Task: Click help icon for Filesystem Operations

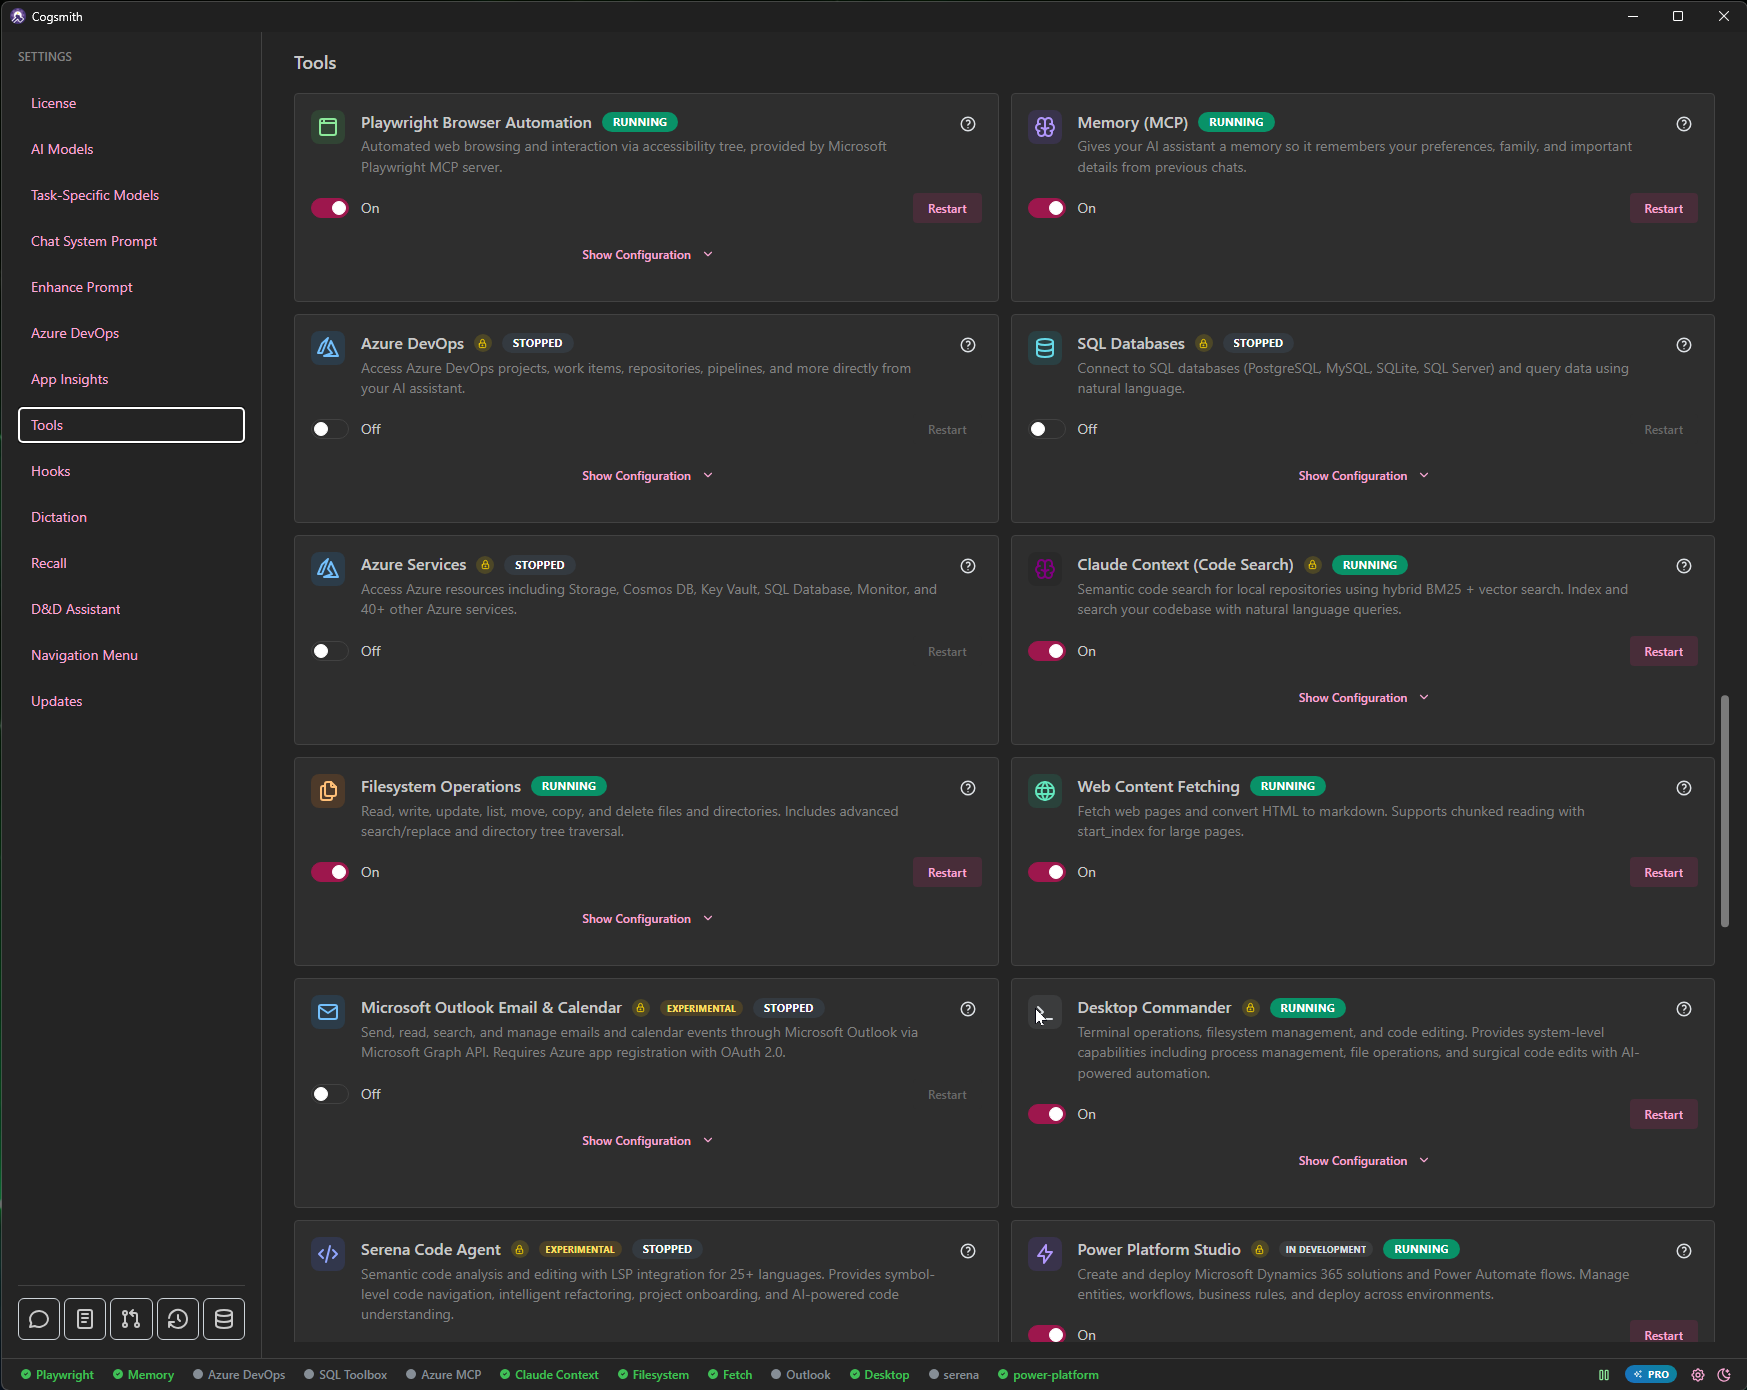Action: (x=968, y=788)
